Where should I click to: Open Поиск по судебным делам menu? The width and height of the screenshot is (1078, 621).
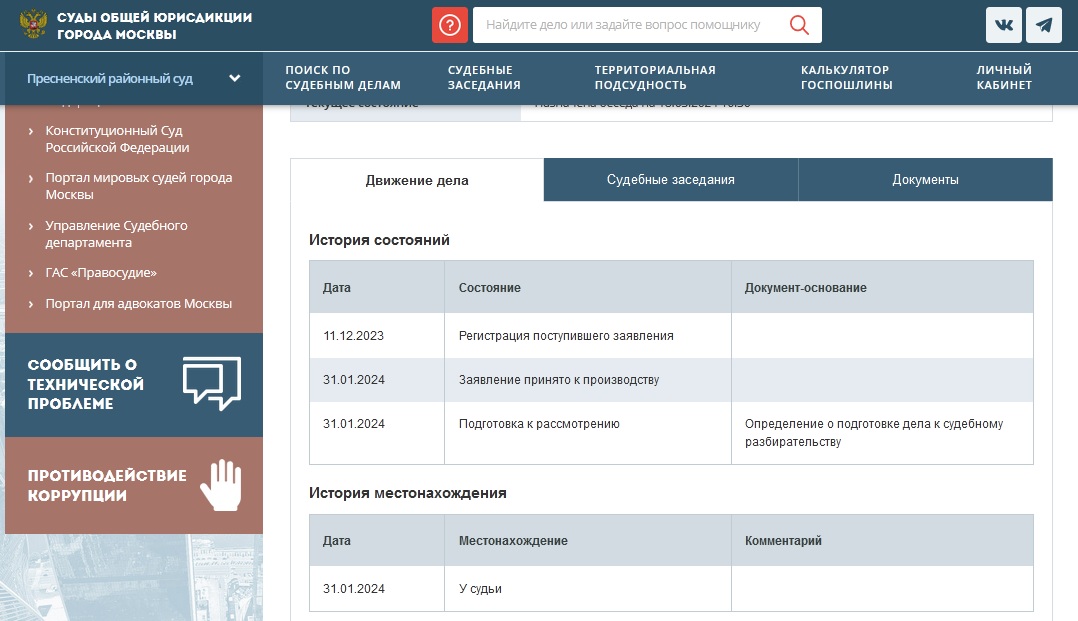click(342, 77)
